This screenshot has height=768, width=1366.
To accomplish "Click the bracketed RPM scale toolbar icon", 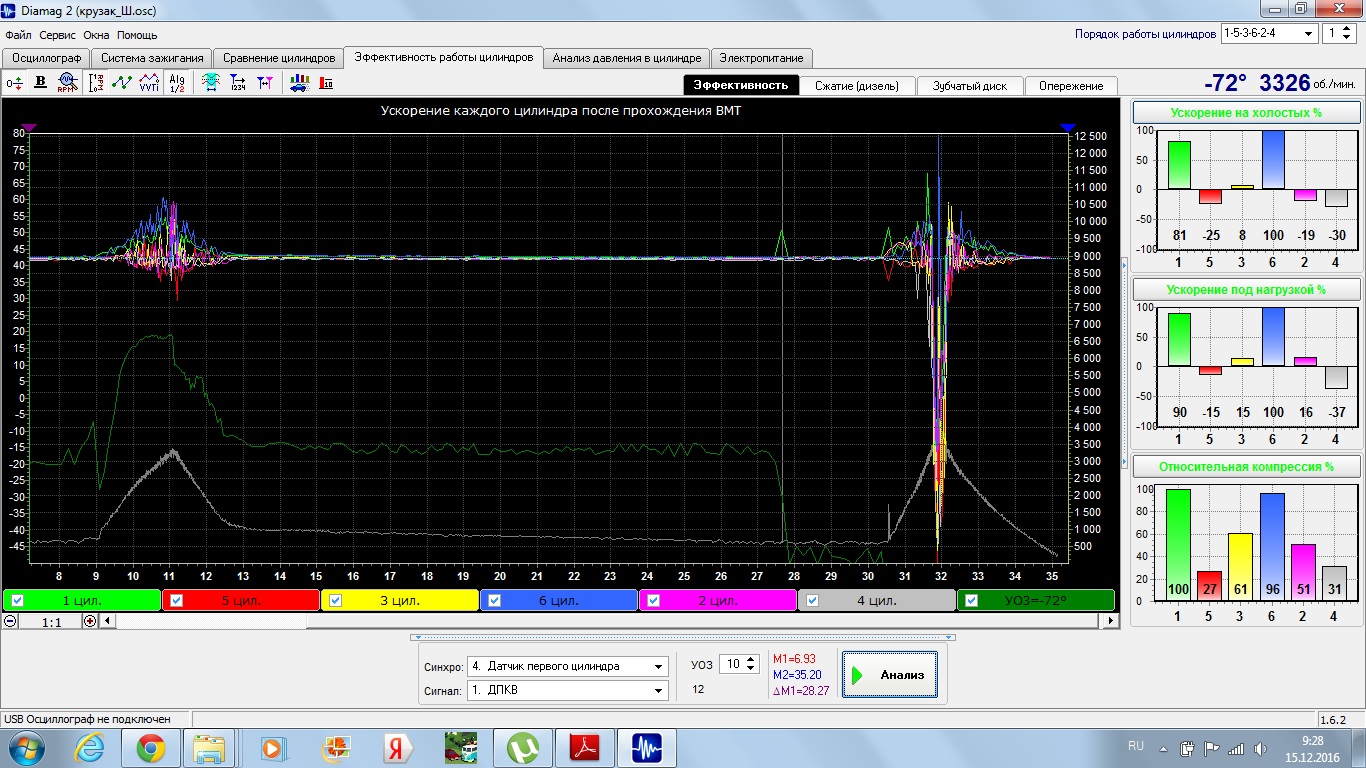I will pyautogui.click(x=97, y=82).
